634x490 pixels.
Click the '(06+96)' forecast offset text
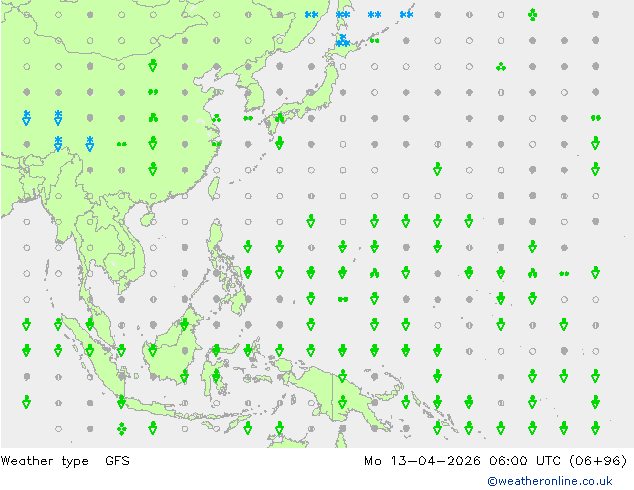(598, 460)
